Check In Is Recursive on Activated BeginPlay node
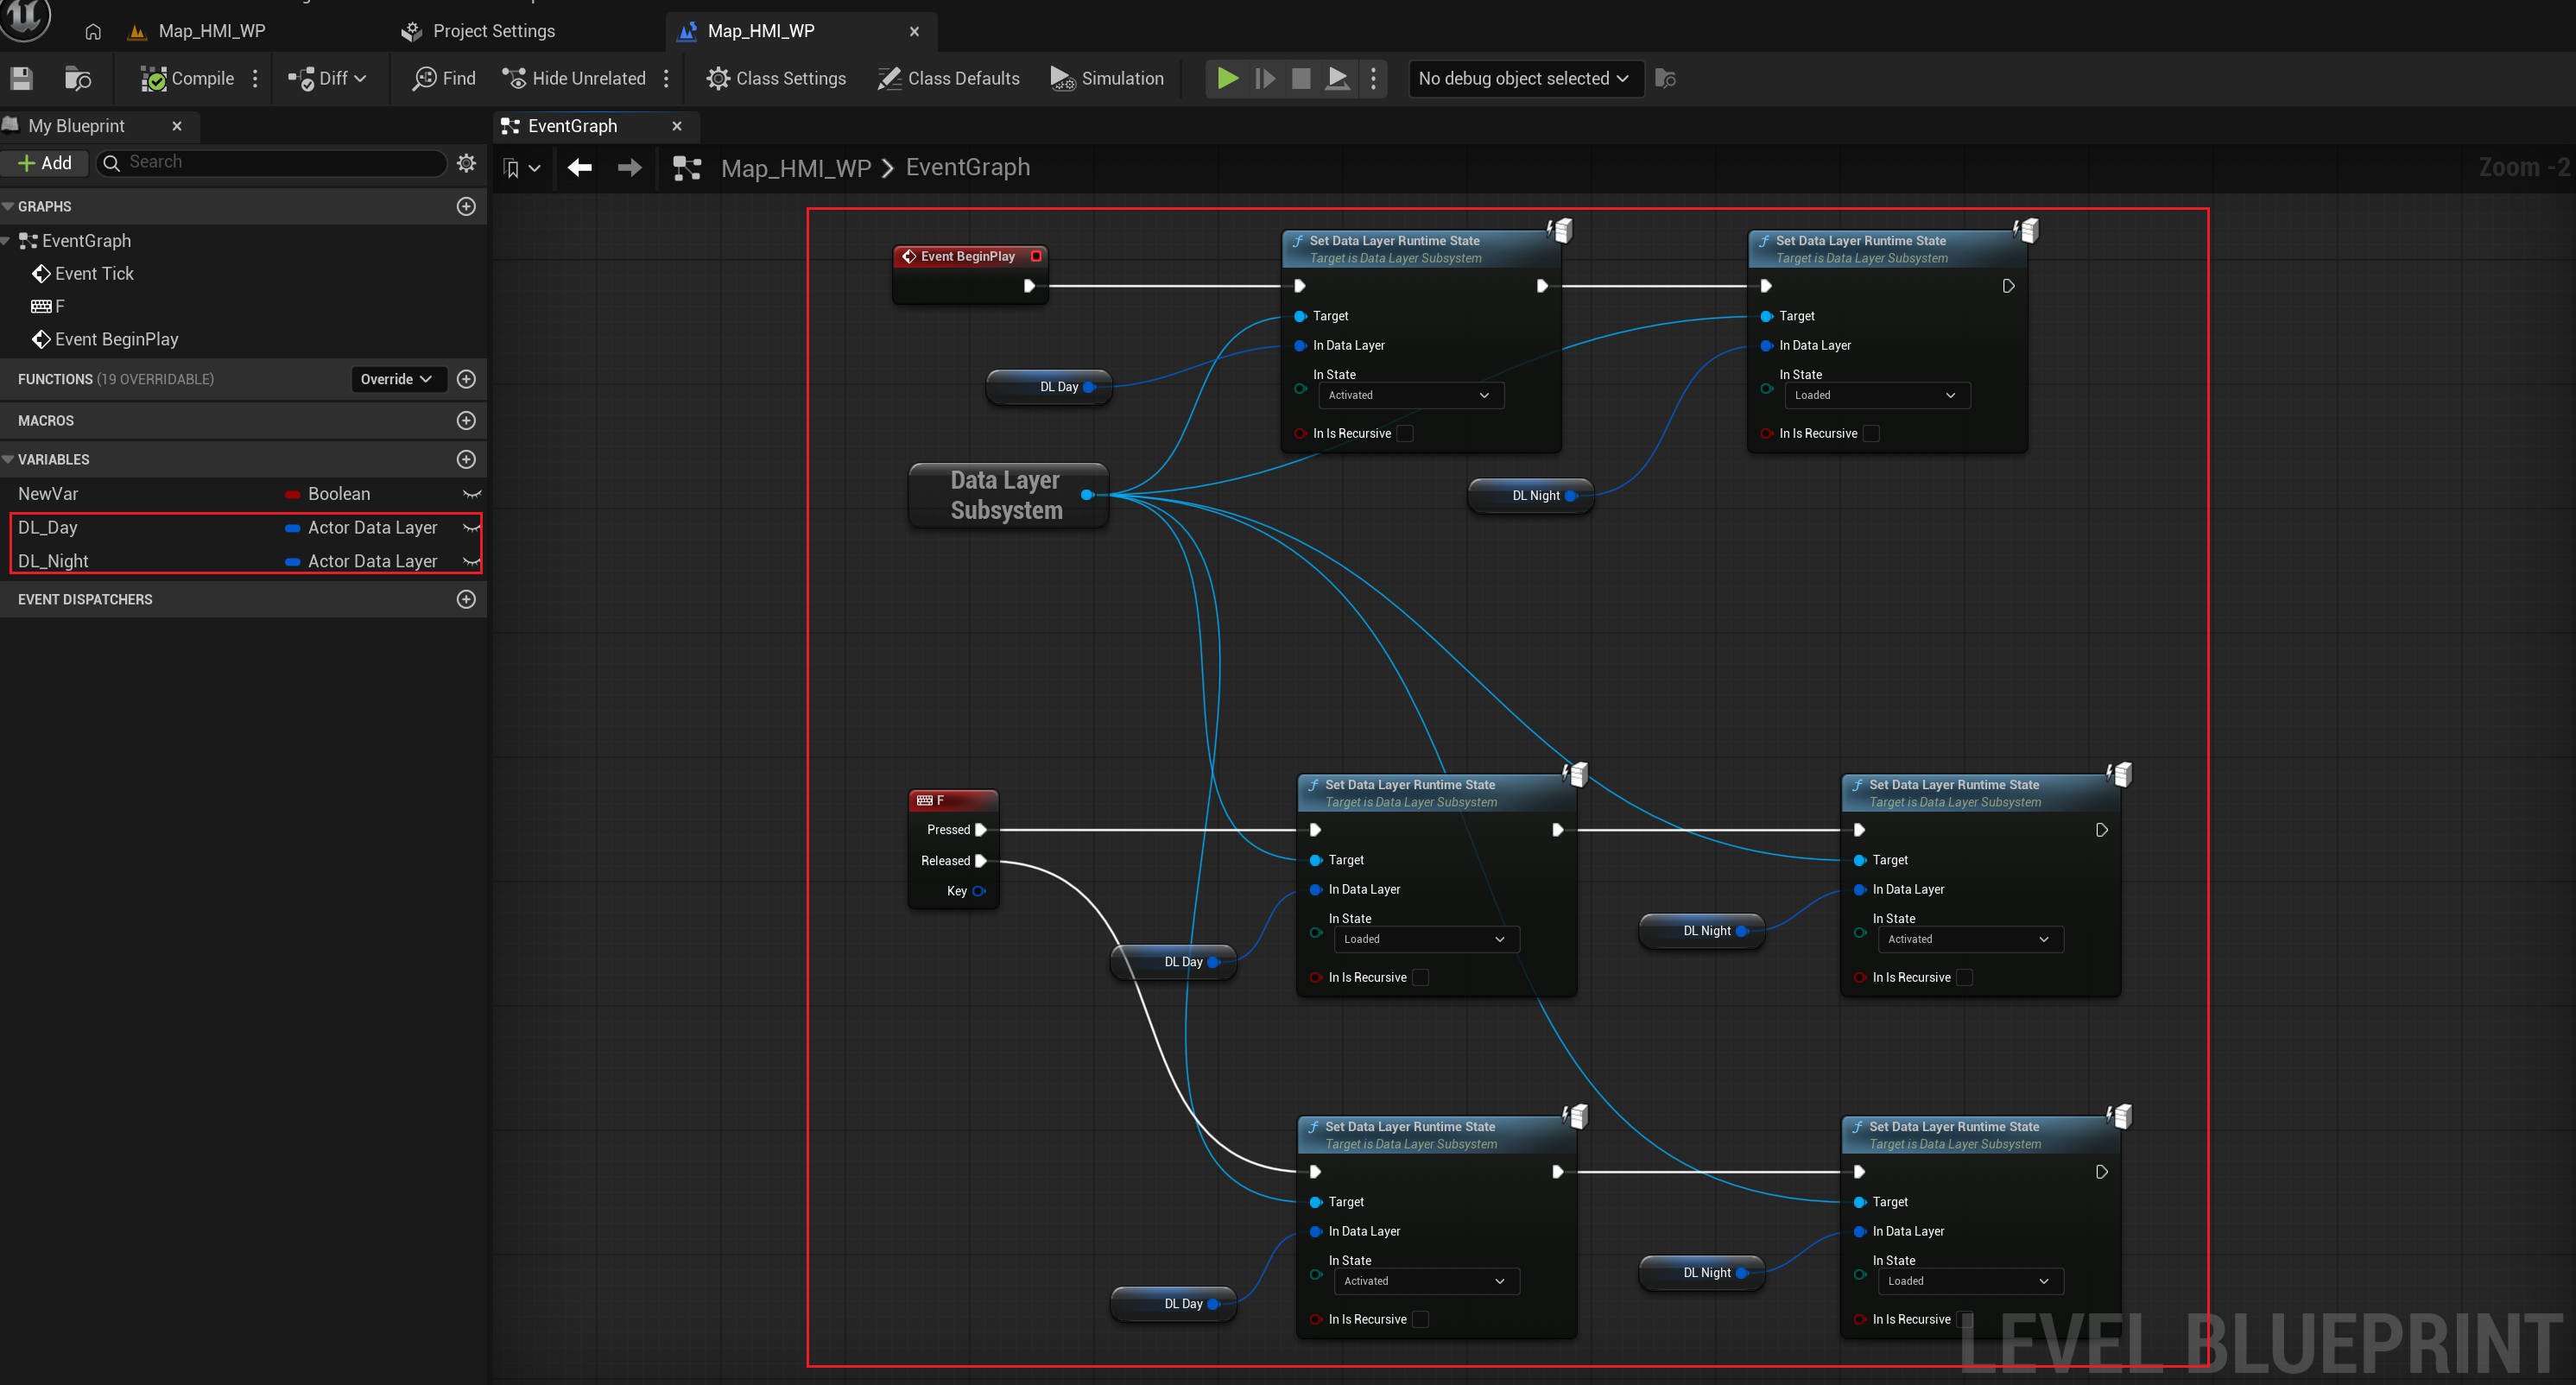 [1405, 433]
